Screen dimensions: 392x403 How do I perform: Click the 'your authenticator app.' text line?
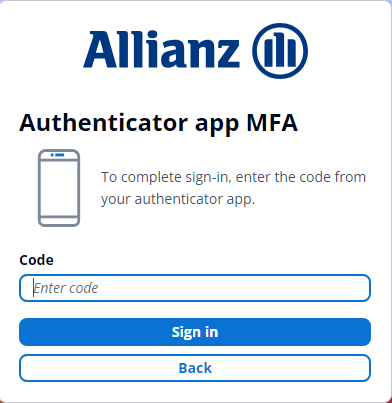click(x=178, y=199)
